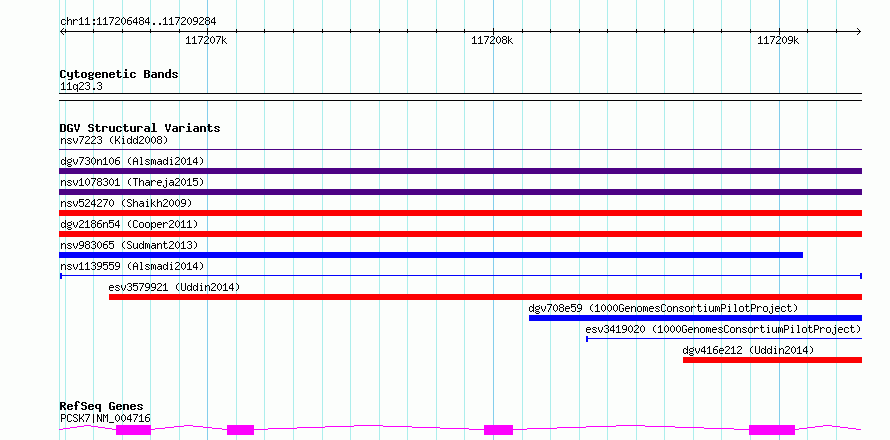Click the PCSK7|NM_004716 gene label
Screen dimensions: 890x440
click(105, 418)
